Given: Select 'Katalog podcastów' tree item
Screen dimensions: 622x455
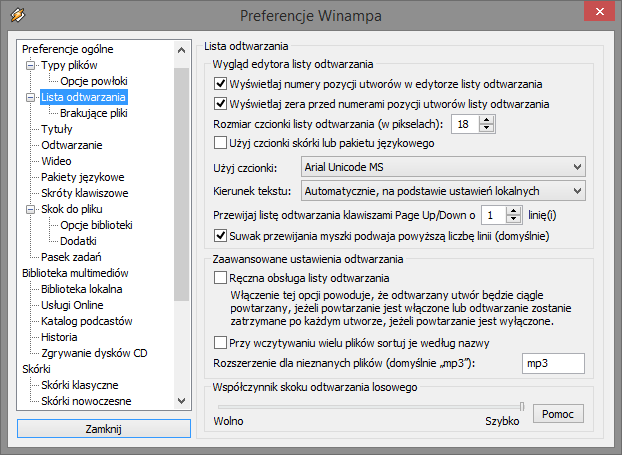Looking at the screenshot, I should (87, 321).
